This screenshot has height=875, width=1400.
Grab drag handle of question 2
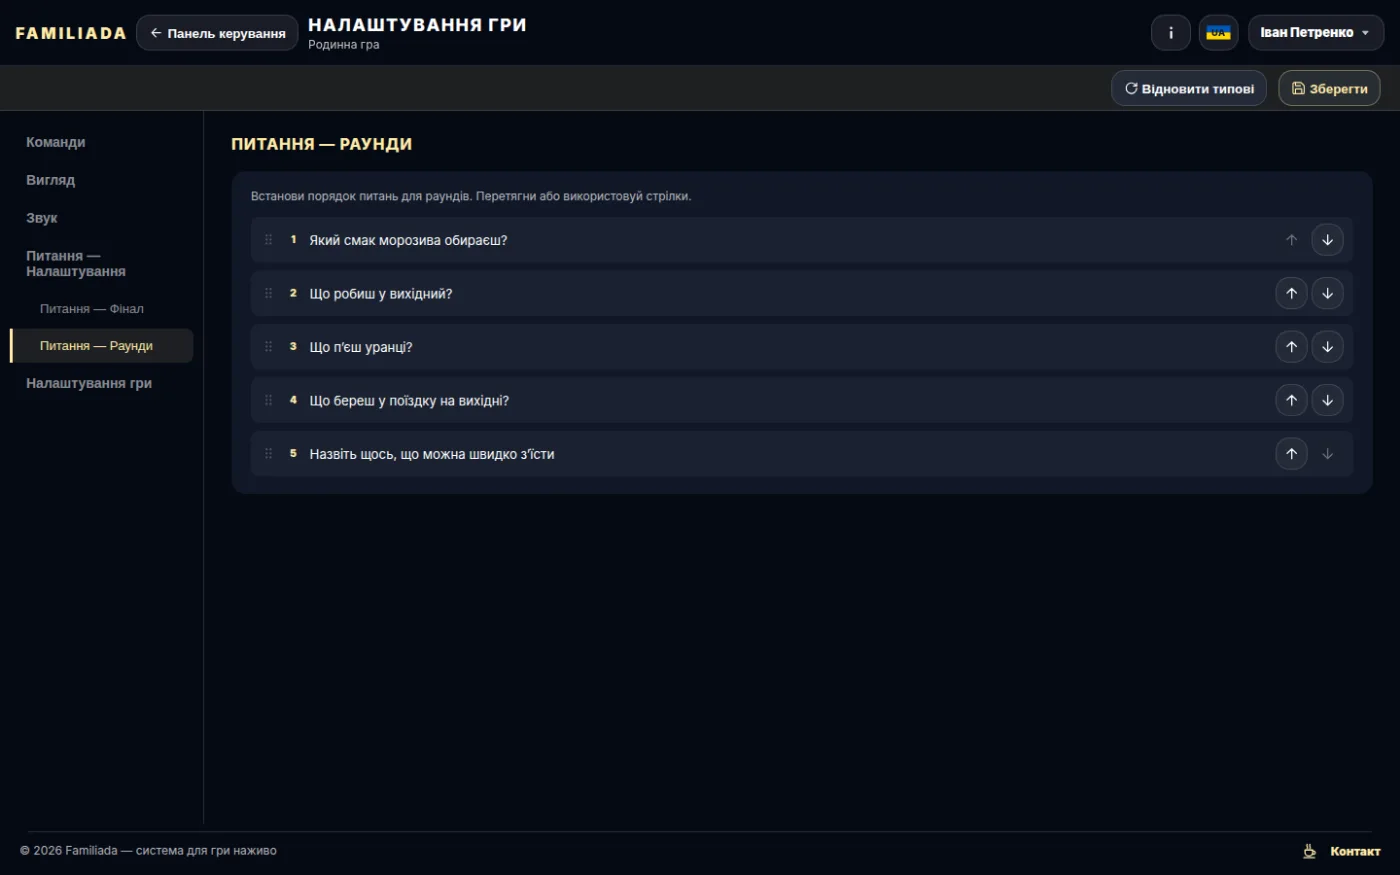(x=268, y=293)
